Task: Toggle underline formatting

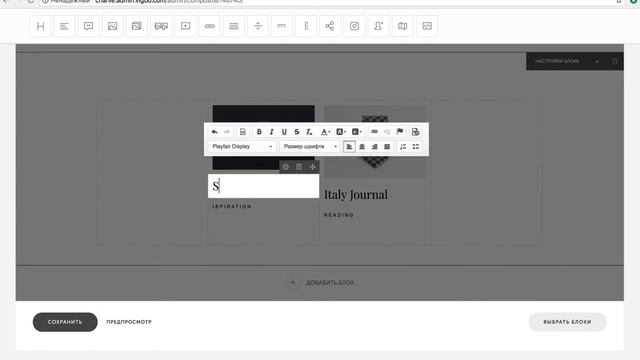Action: (284, 132)
